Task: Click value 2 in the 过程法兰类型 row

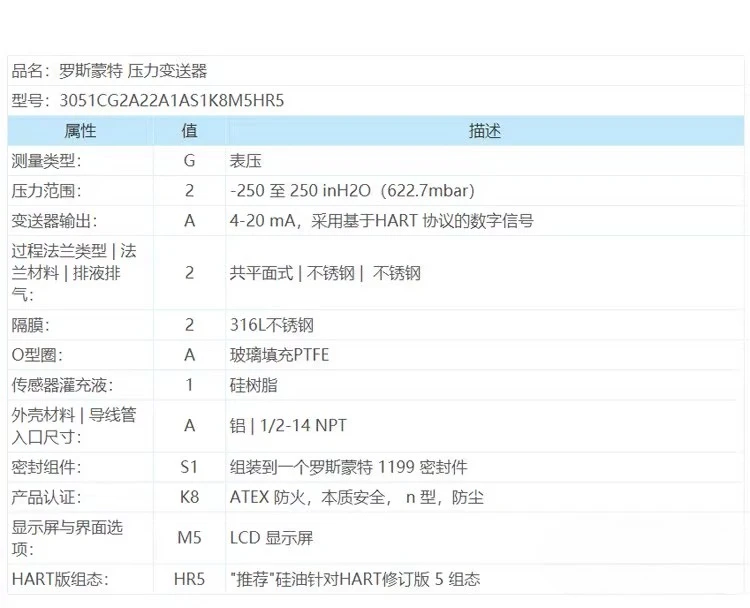Action: coord(189,273)
